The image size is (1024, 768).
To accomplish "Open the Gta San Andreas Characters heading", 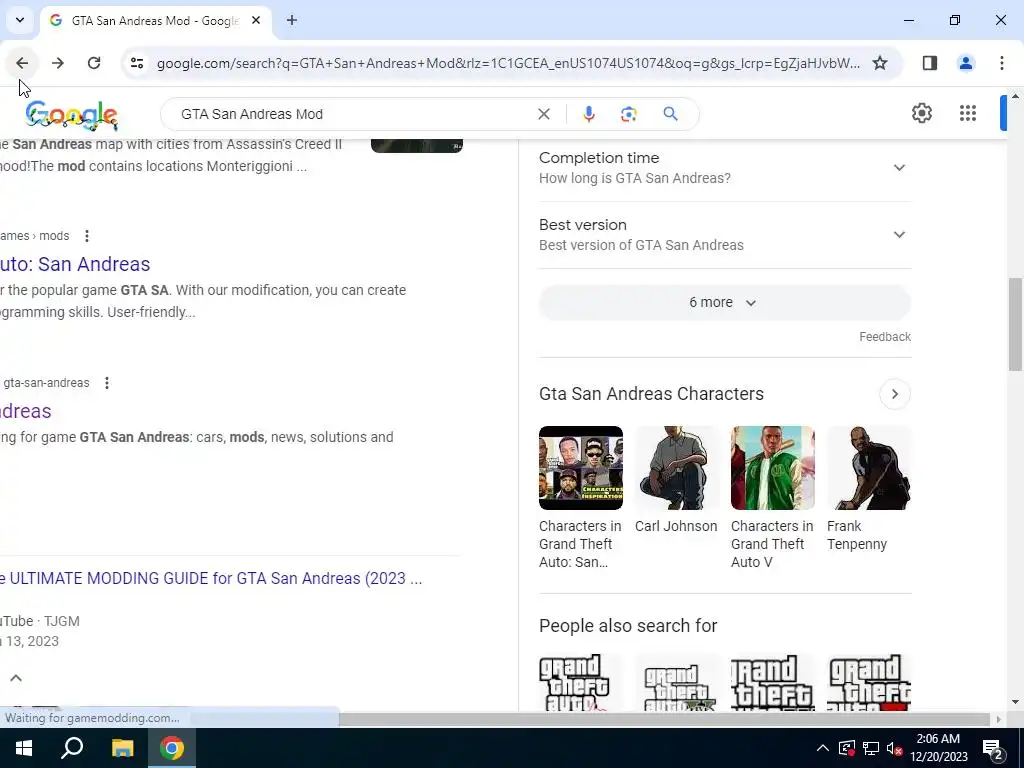I will tap(651, 394).
